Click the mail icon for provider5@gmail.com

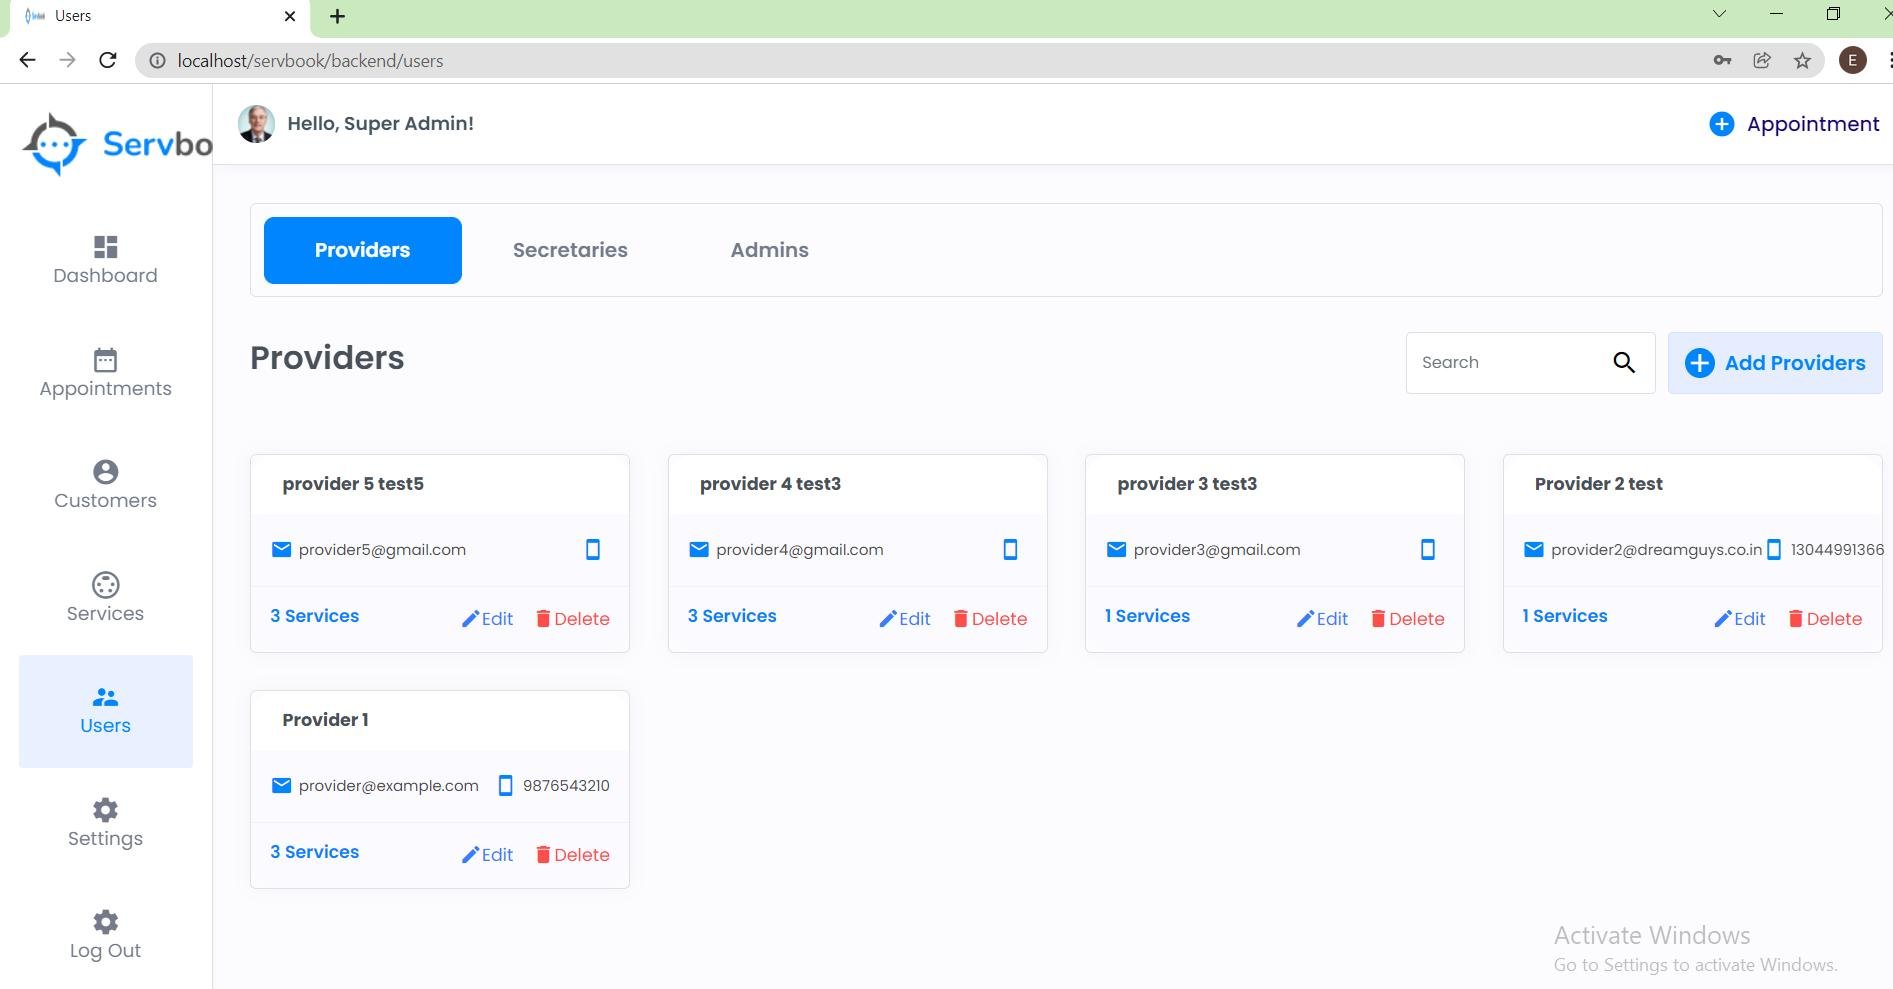tap(282, 549)
